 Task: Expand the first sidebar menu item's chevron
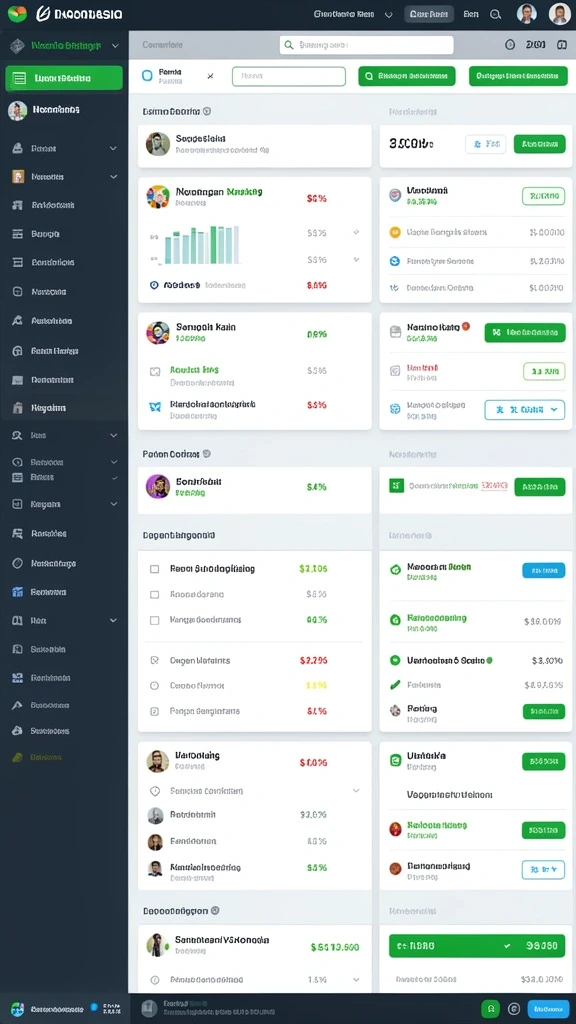[x=113, y=148]
